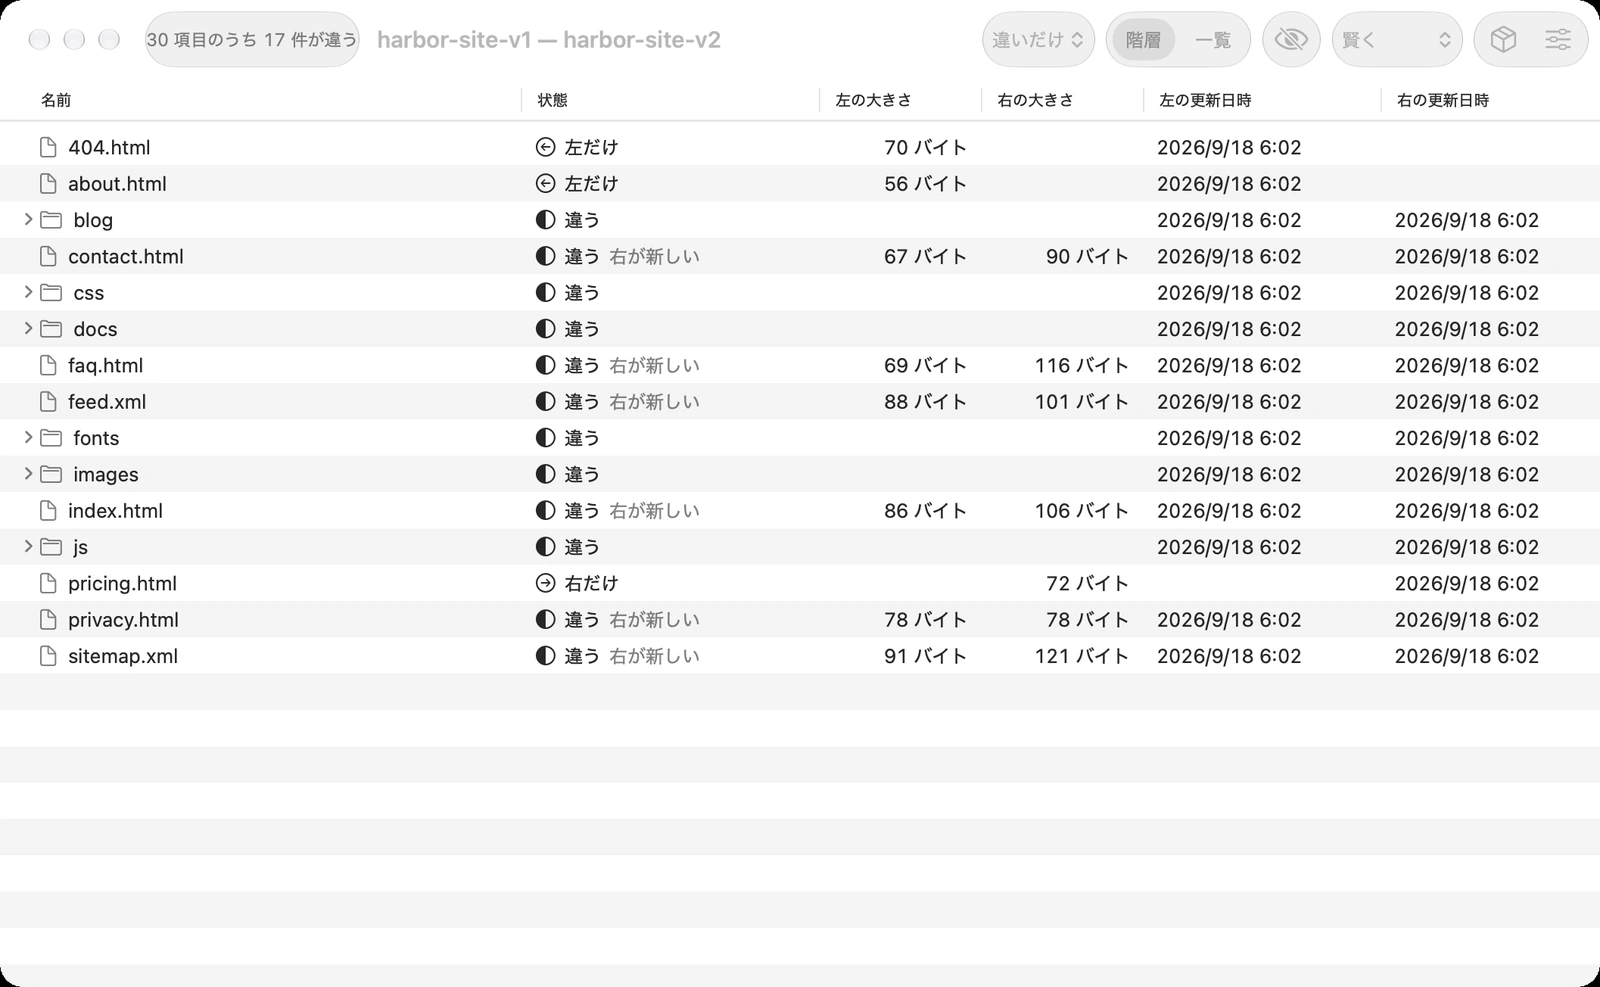Open the package box toolbar icon
Image resolution: width=1600 pixels, height=987 pixels.
(1503, 40)
